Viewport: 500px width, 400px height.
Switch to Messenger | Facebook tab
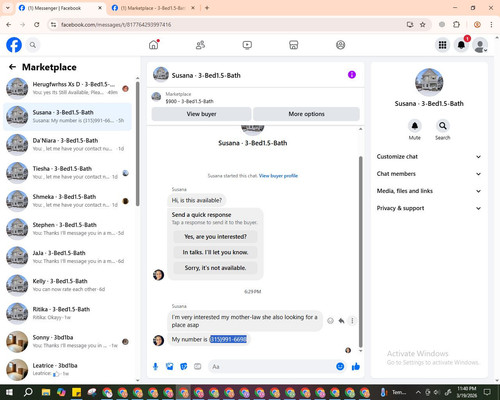(60, 8)
